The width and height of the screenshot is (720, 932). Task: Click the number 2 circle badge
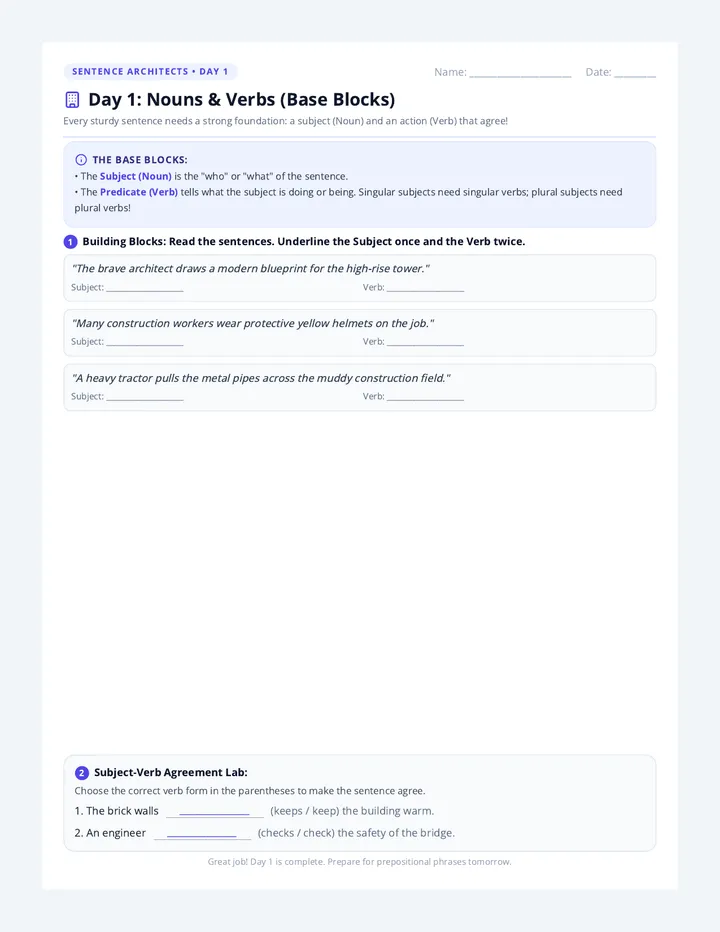81,773
